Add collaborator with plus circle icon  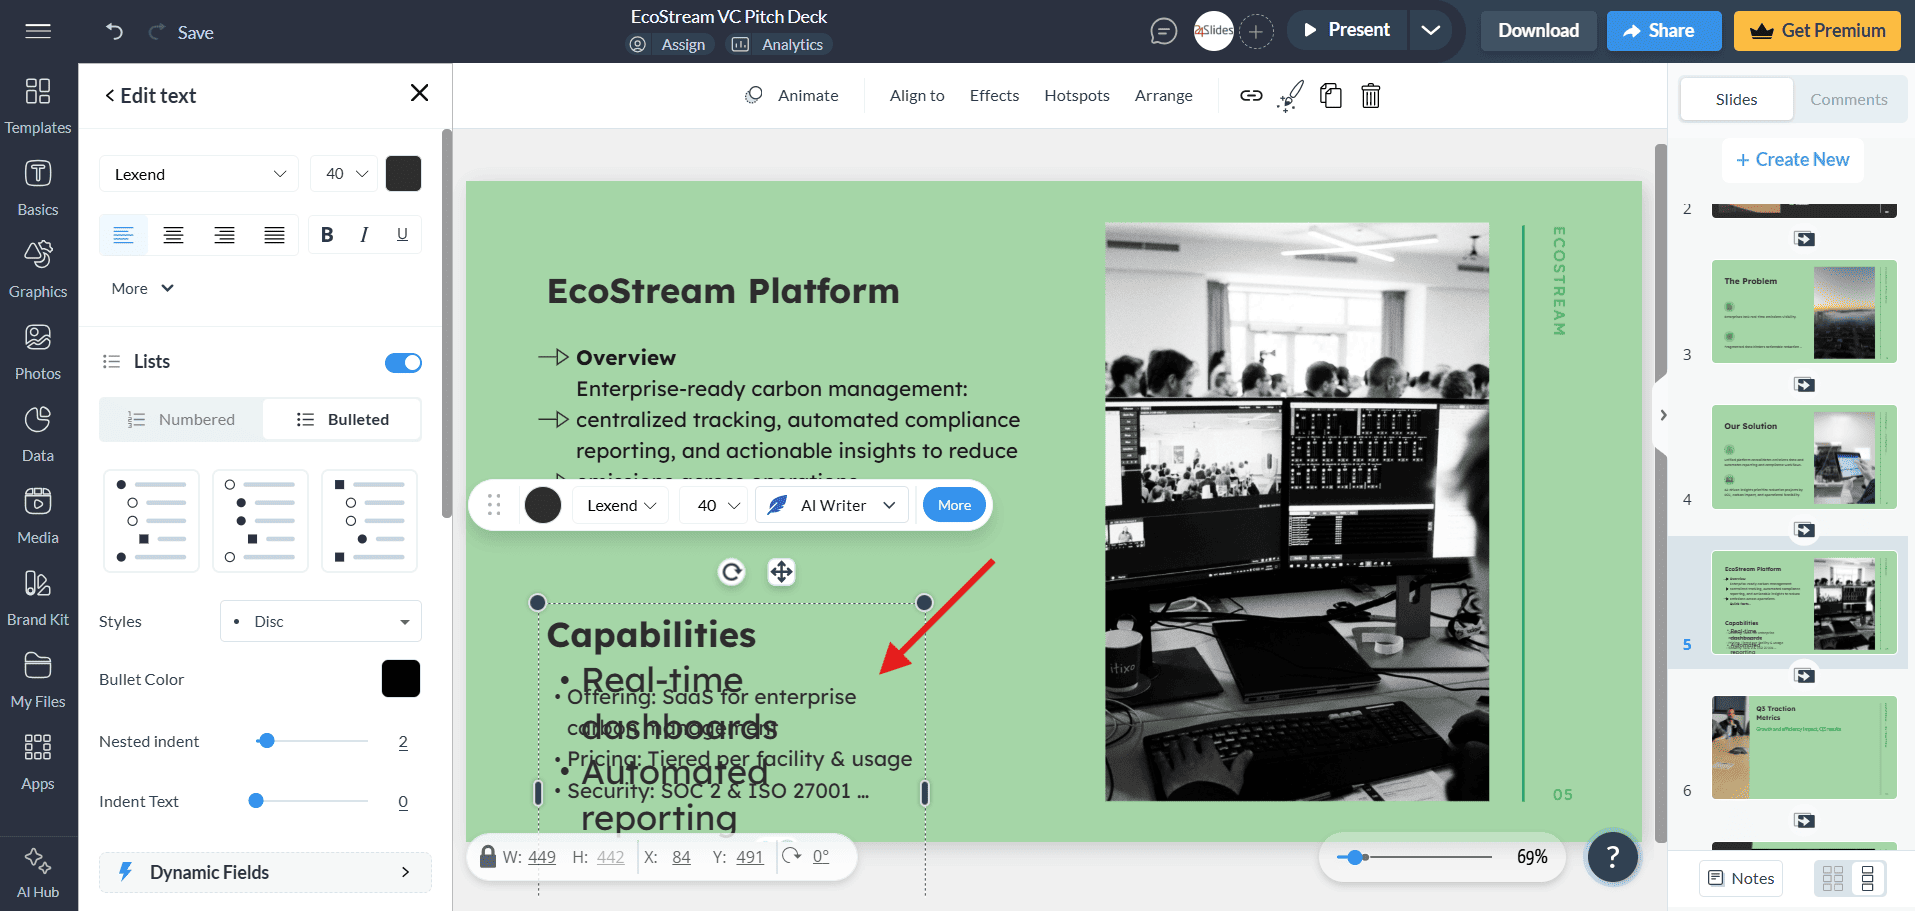tap(1257, 32)
